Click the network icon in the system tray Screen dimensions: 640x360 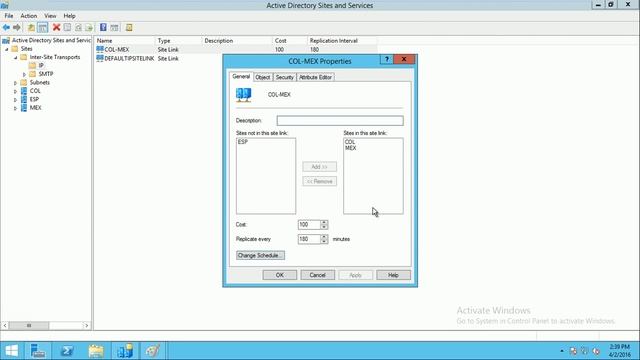pyautogui.click(x=584, y=351)
